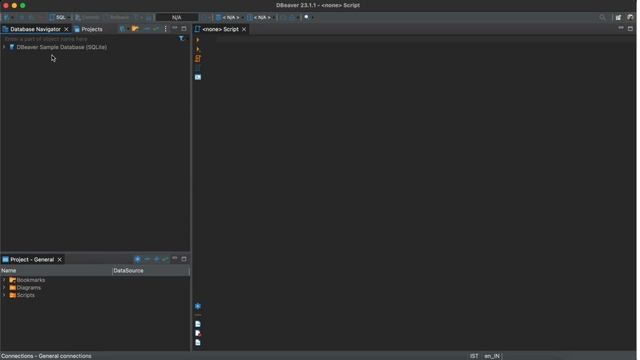This screenshot has height=360, width=640.
Task: Click the orange folder icon in navigator toolbar
Action: pyautogui.click(x=136, y=29)
